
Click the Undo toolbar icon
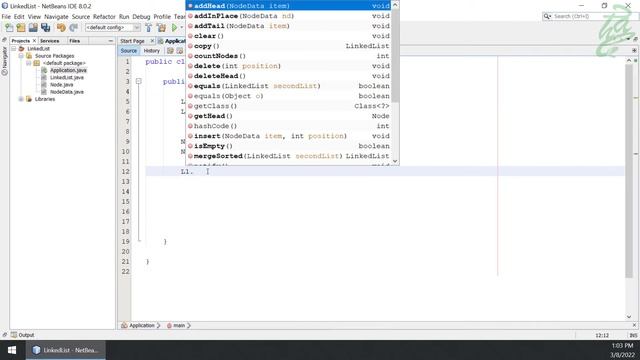click(x=61, y=27)
